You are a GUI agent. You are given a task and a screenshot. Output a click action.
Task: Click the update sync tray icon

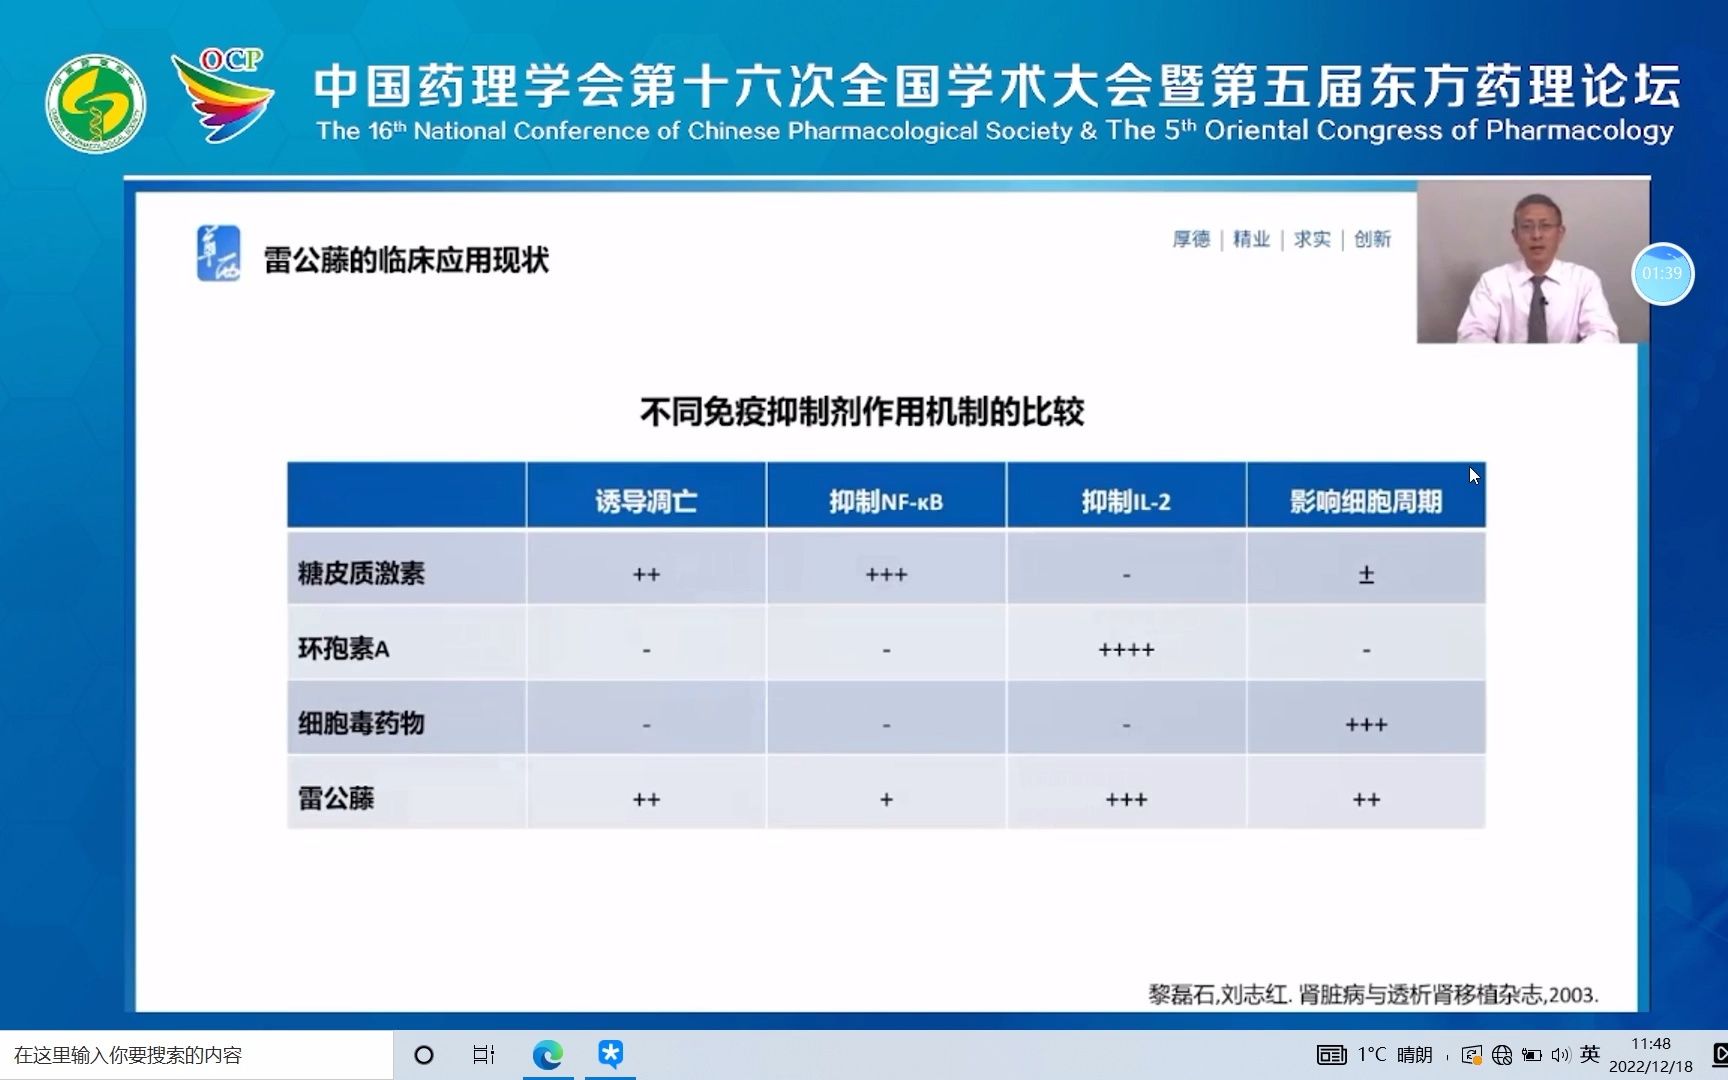[1471, 1055]
